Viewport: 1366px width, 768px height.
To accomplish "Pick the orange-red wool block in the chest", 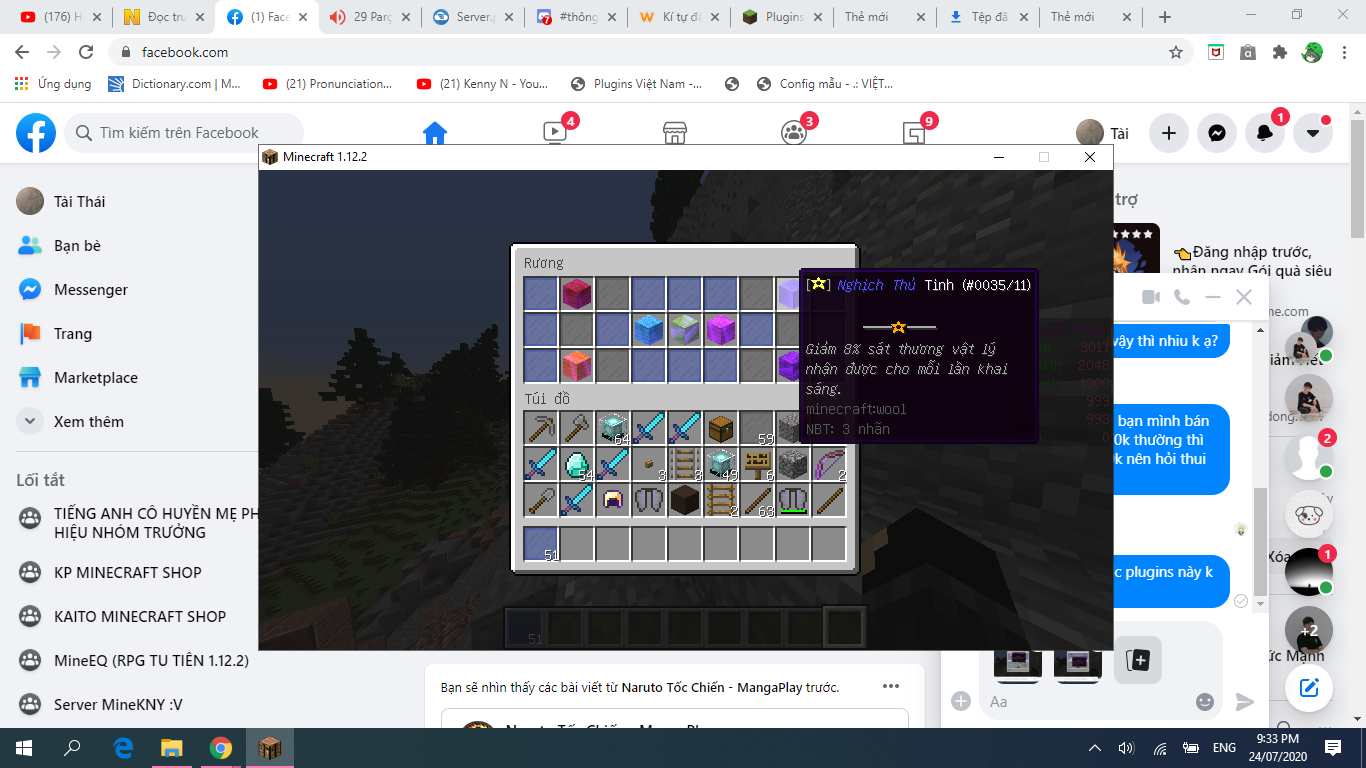I will [x=577, y=365].
